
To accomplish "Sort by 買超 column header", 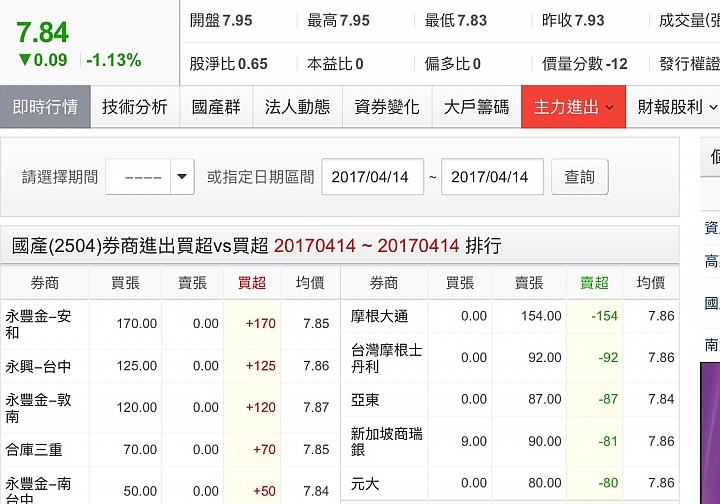I will click(x=251, y=283).
